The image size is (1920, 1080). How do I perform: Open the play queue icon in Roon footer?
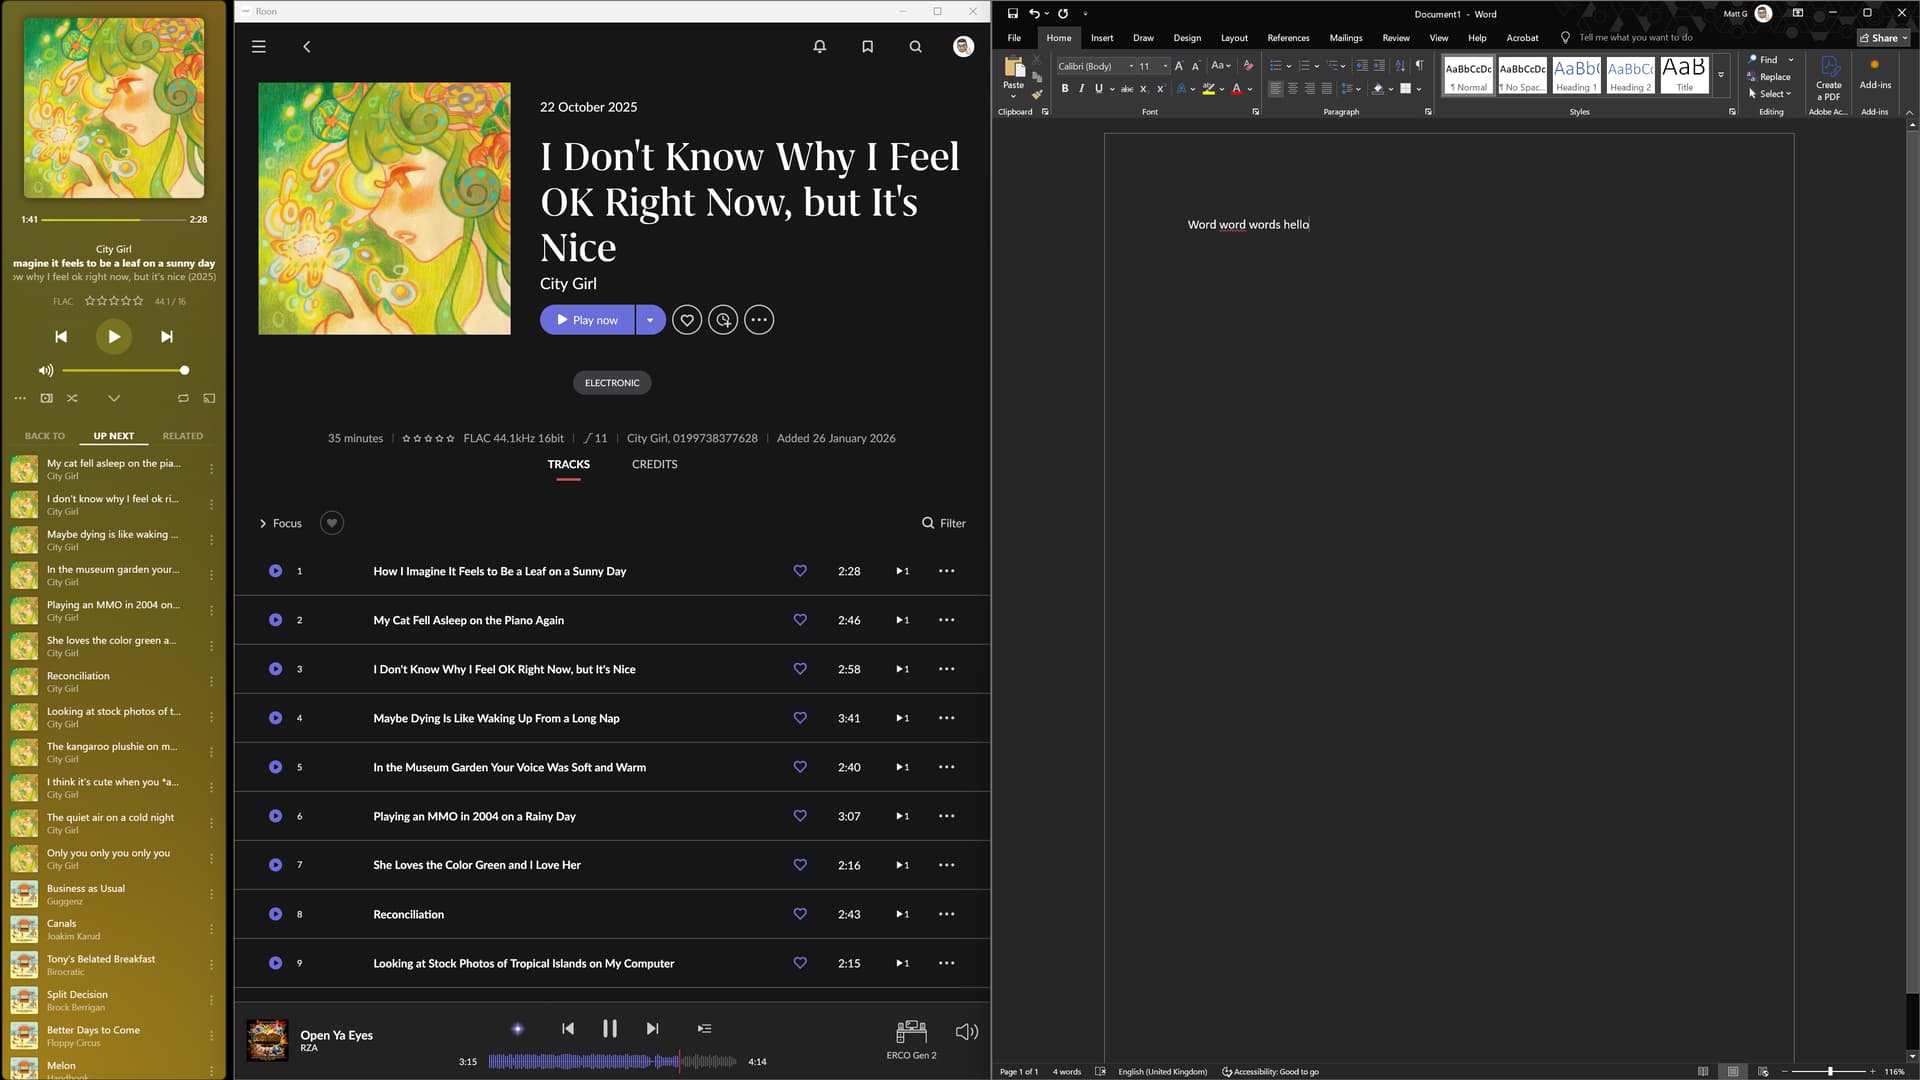704,1028
